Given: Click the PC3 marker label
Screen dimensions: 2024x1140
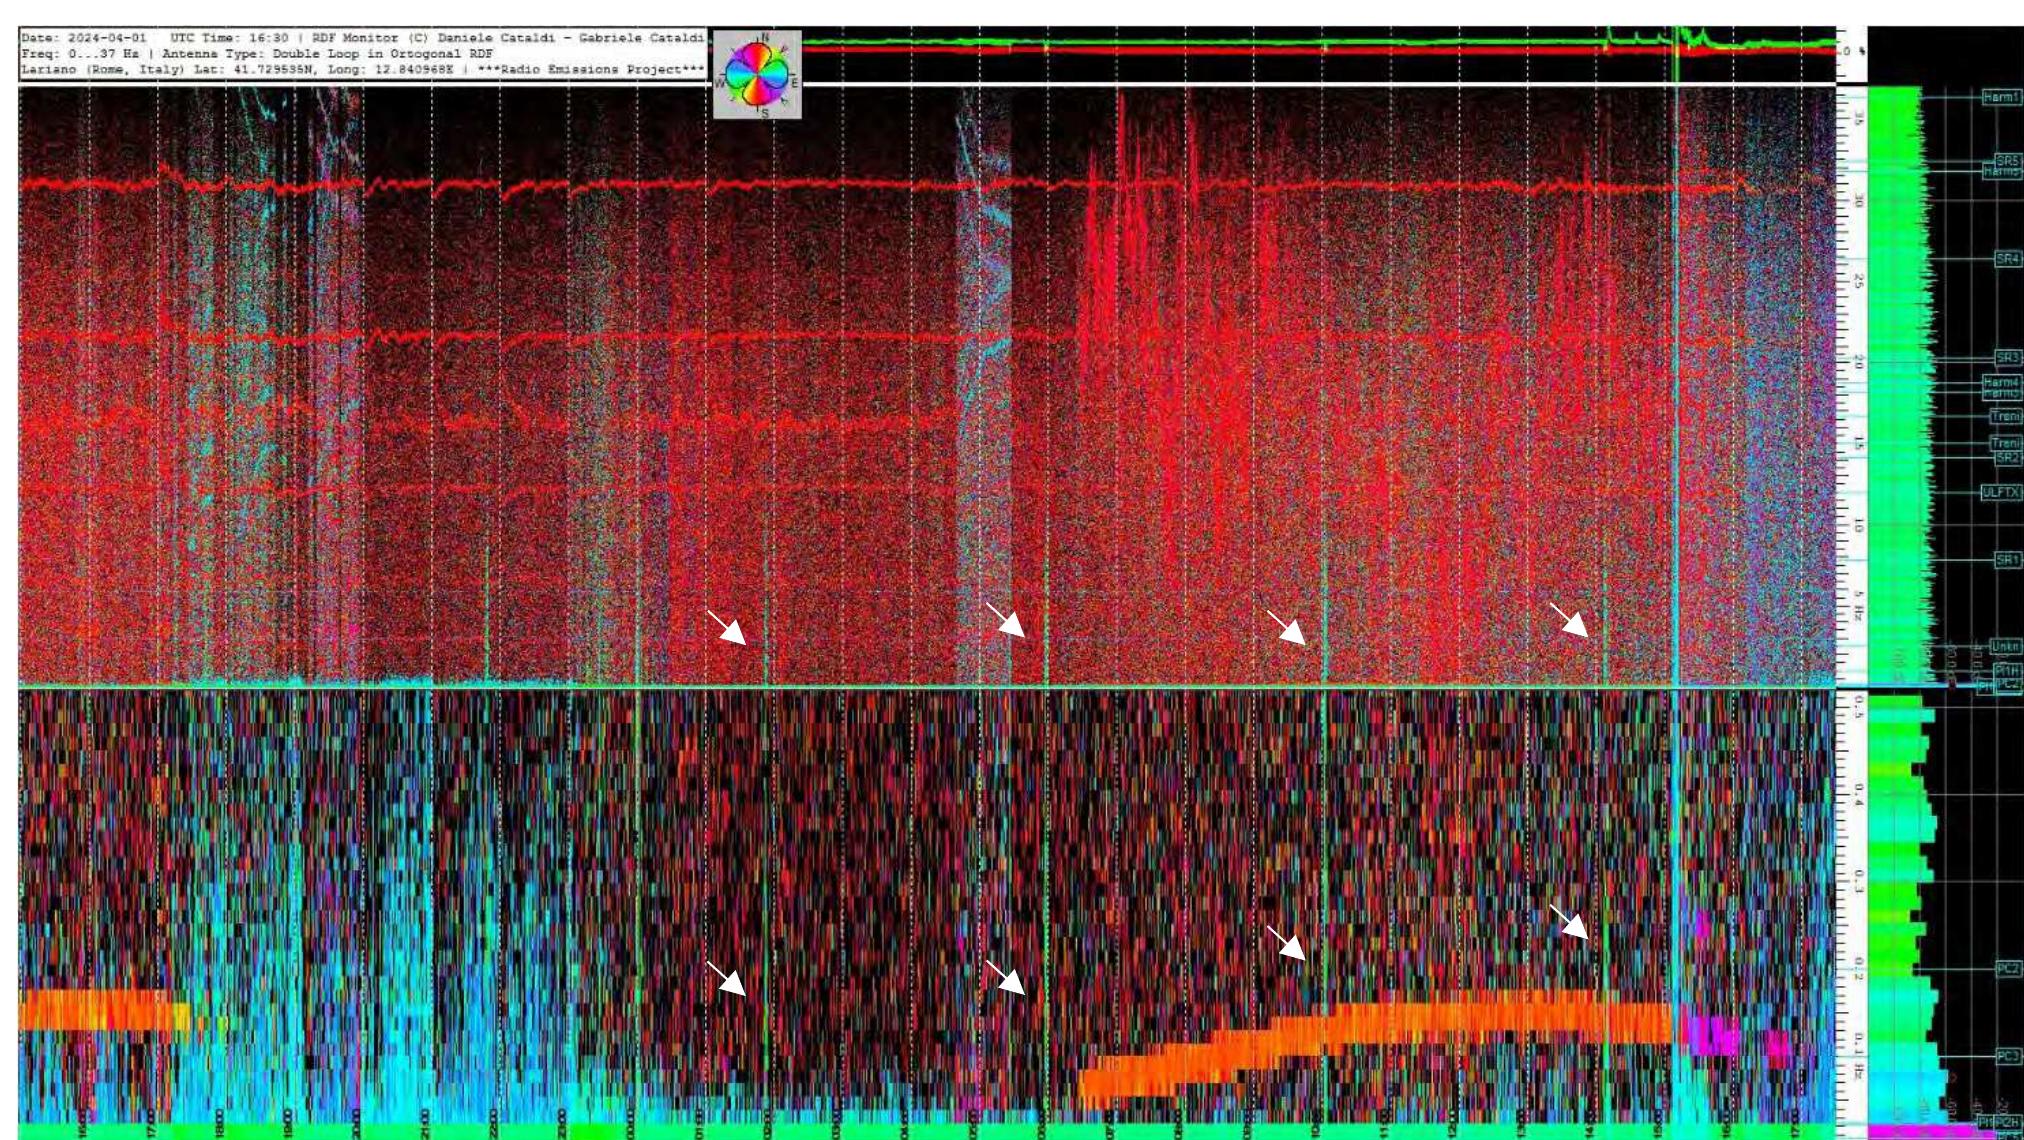Looking at the screenshot, I should 2007,1056.
